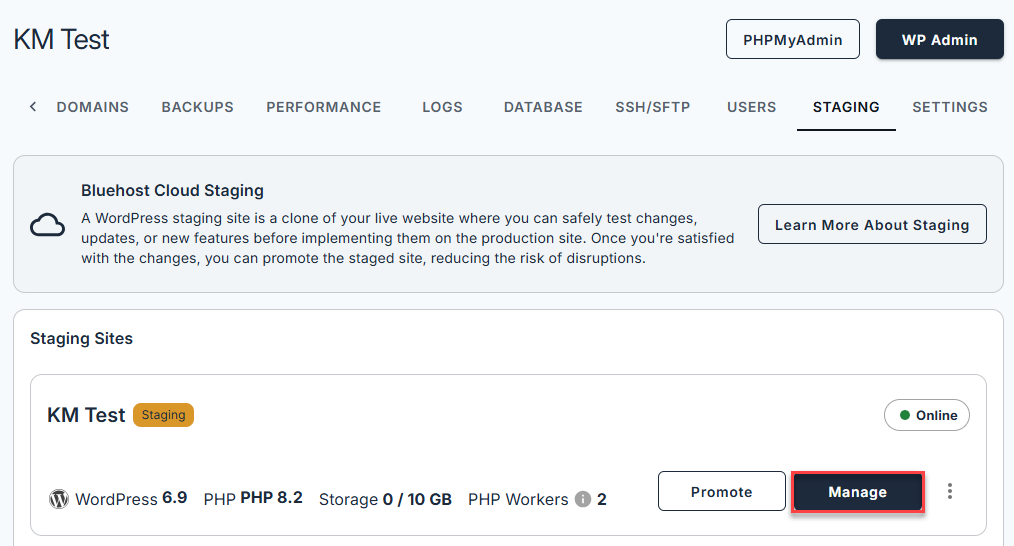Open the SSH/SFTP tab

coord(653,107)
